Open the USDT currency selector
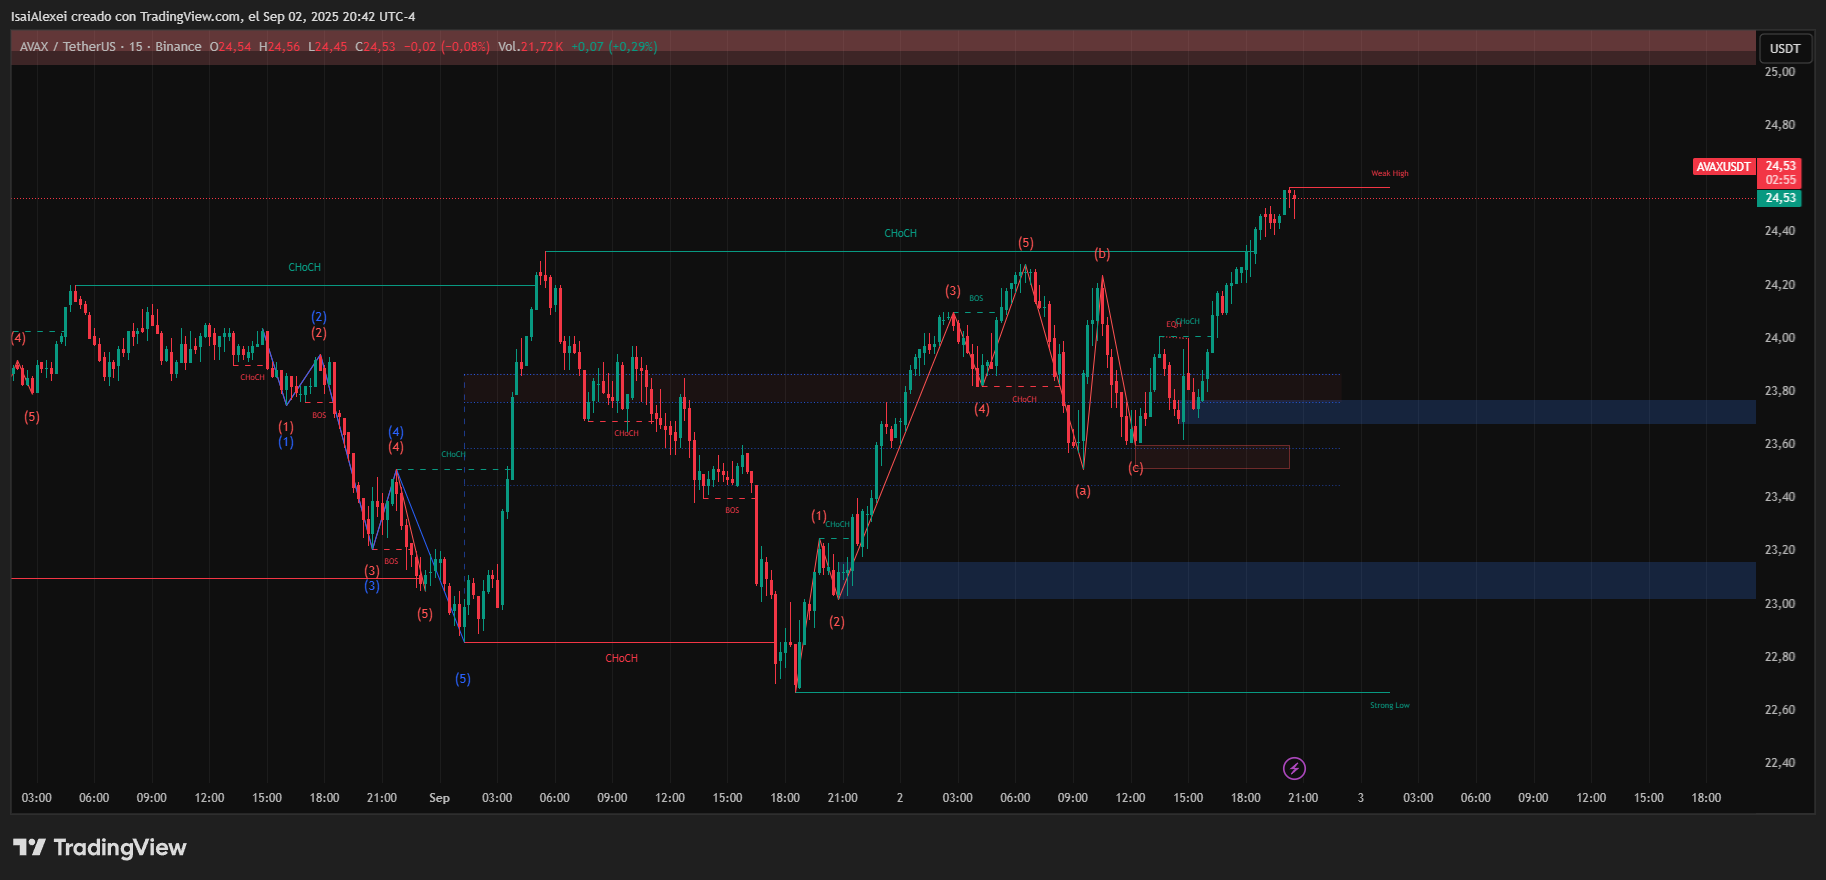The image size is (1826, 880). coord(1784,48)
